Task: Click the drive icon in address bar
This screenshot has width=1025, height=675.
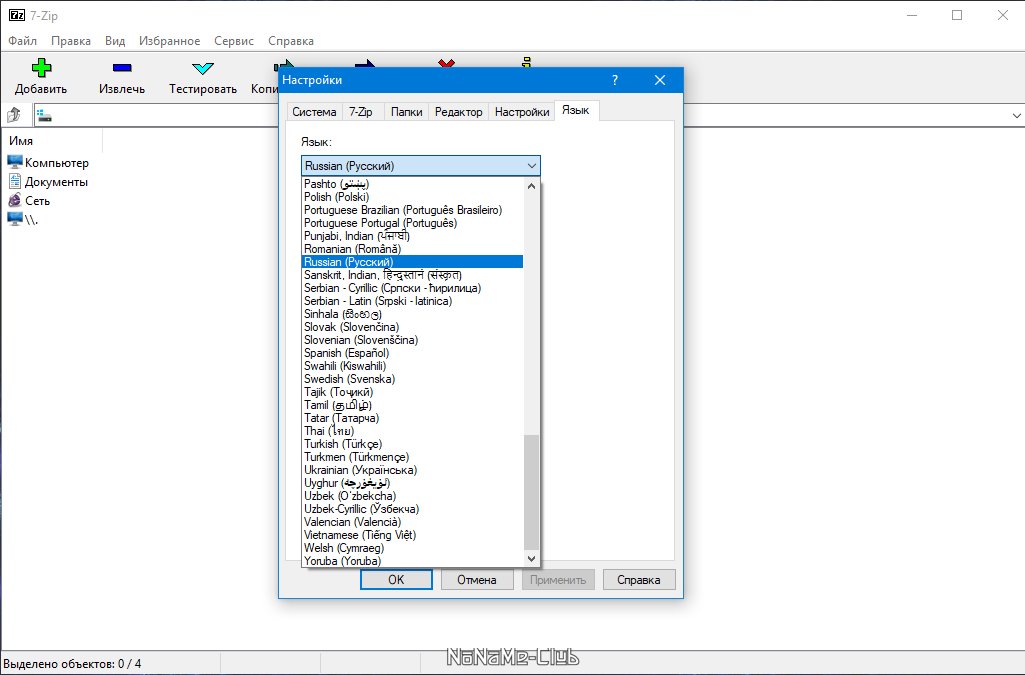Action: point(44,116)
